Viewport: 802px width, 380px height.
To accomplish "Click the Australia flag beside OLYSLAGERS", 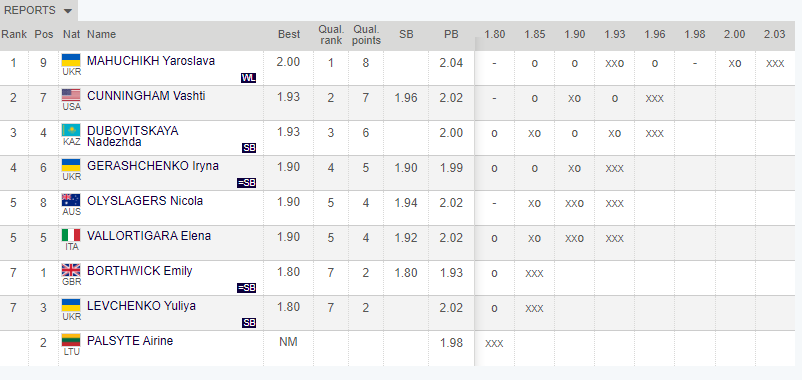I will [71, 200].
